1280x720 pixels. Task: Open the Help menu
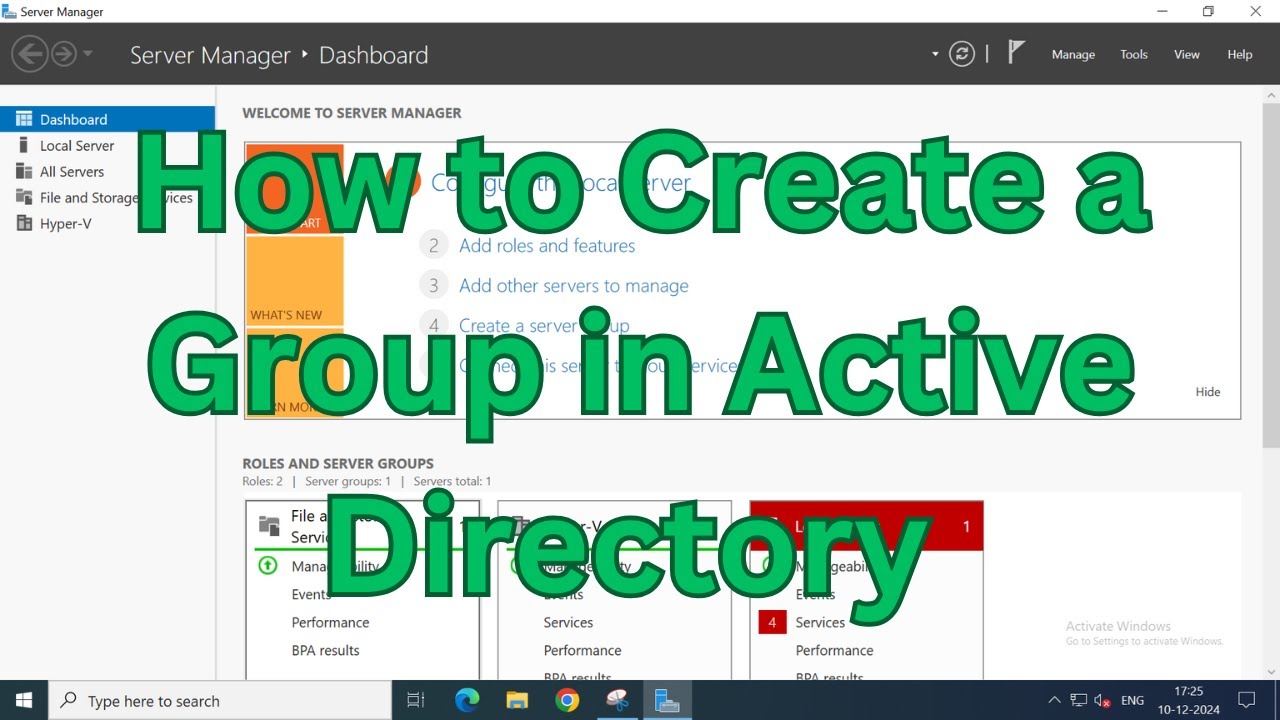(1240, 54)
